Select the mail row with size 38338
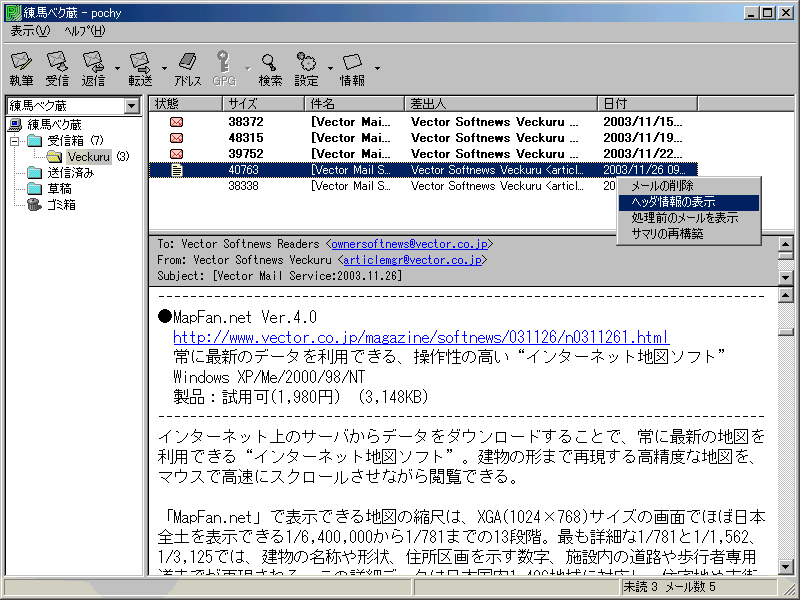This screenshot has width=800, height=600. [423, 186]
